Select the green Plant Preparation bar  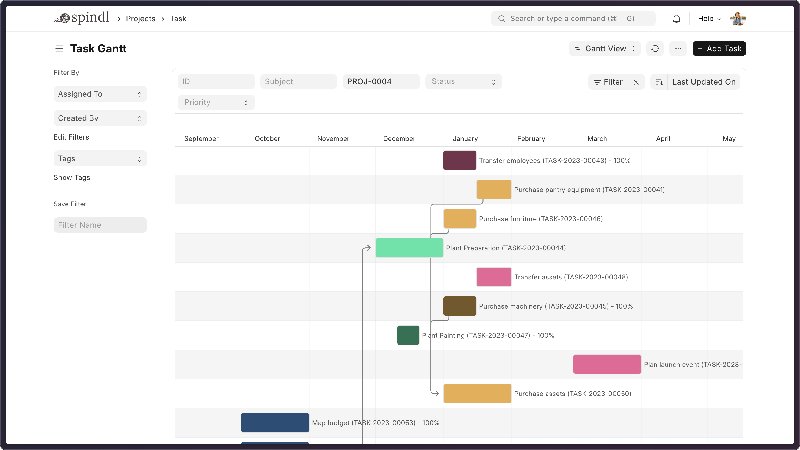409,247
